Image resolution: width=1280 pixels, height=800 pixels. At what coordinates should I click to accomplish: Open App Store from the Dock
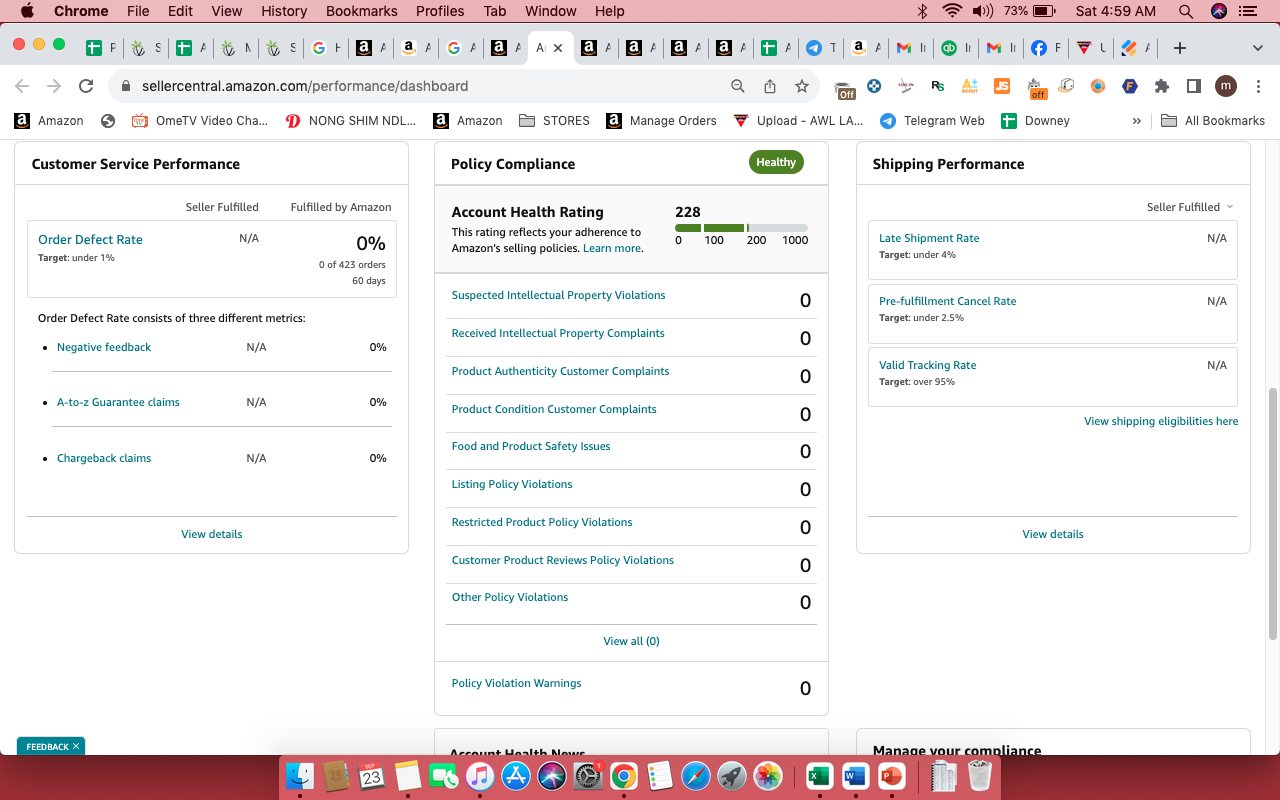click(x=515, y=776)
